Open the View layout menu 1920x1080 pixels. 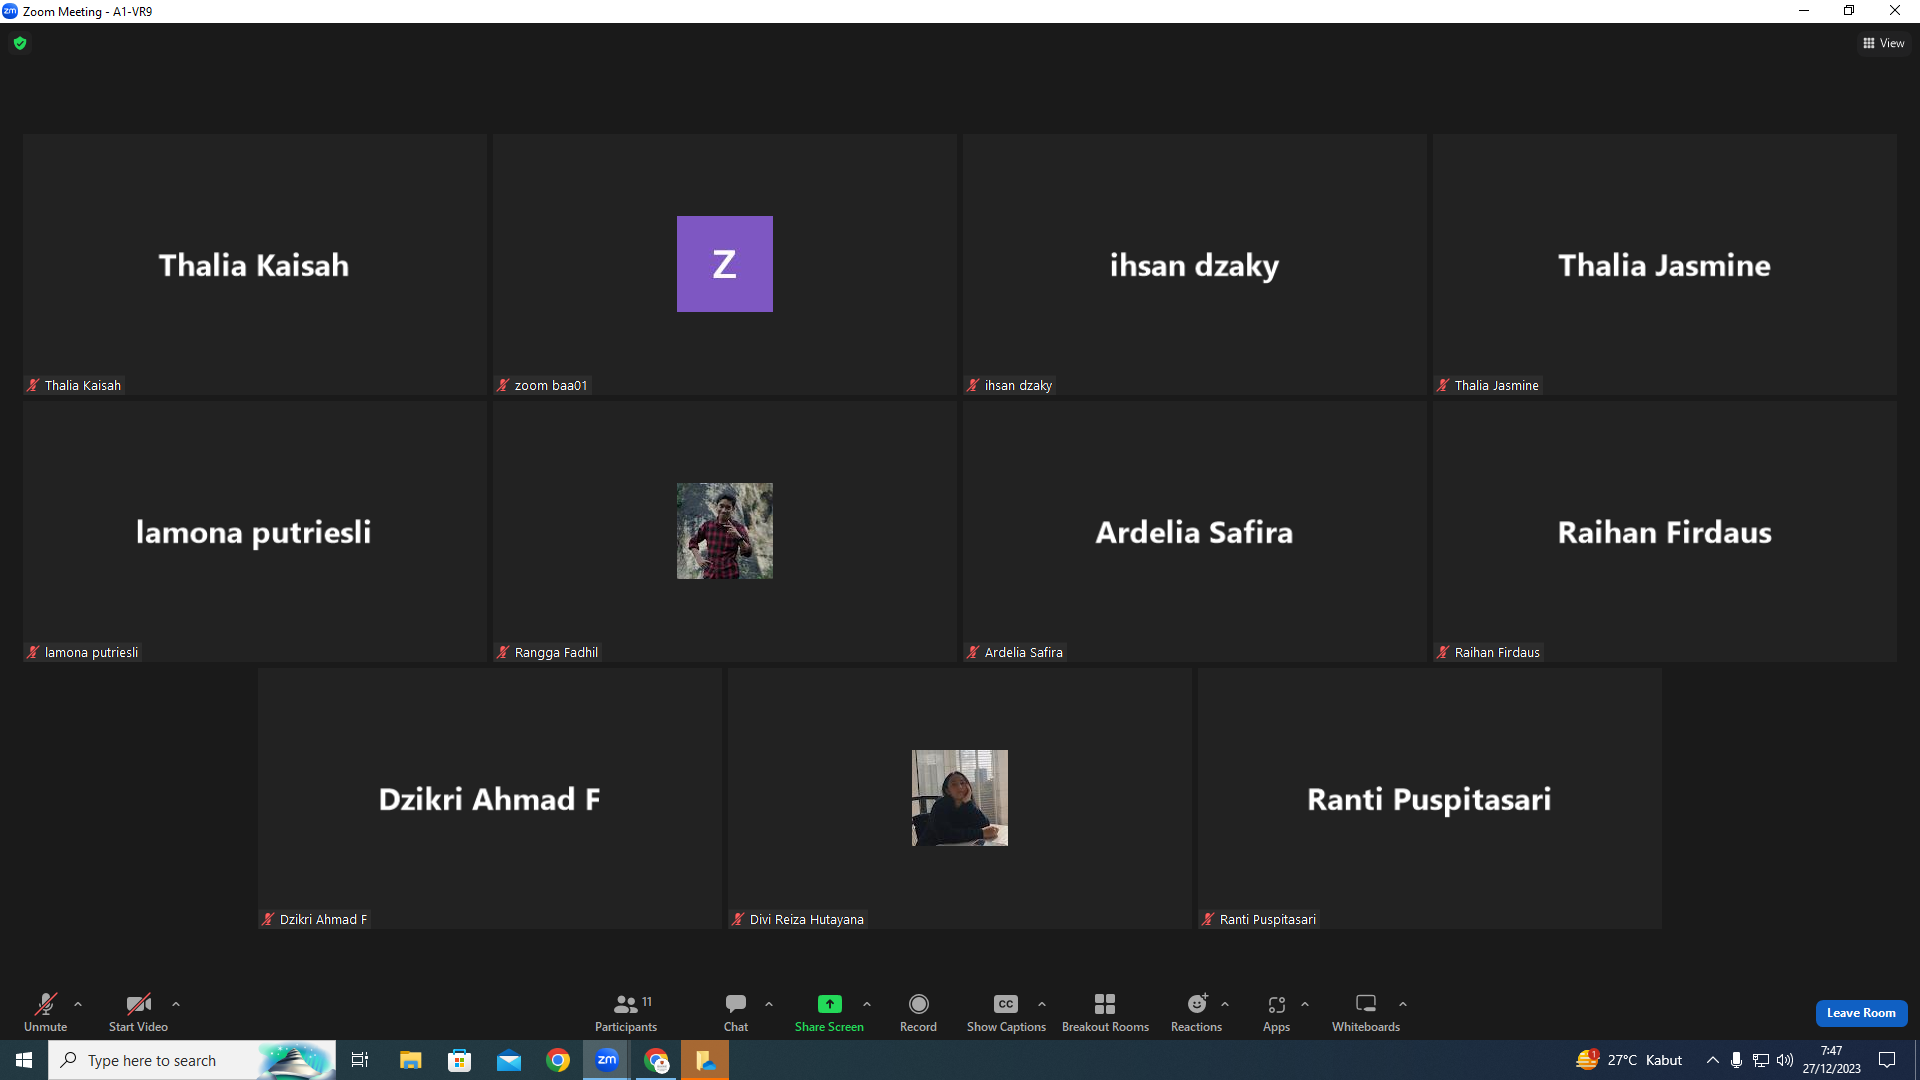click(1884, 43)
